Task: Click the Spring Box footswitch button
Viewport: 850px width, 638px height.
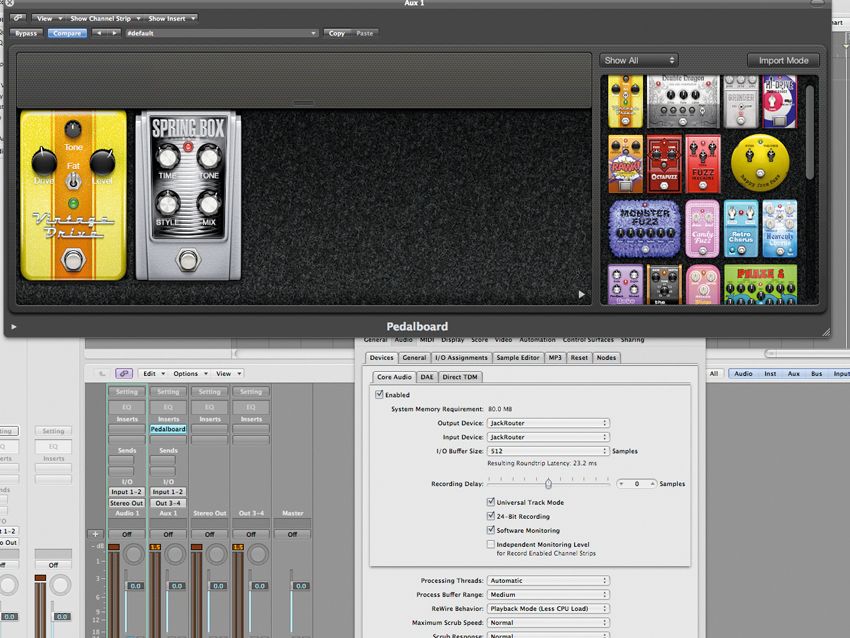Action: tap(188, 260)
